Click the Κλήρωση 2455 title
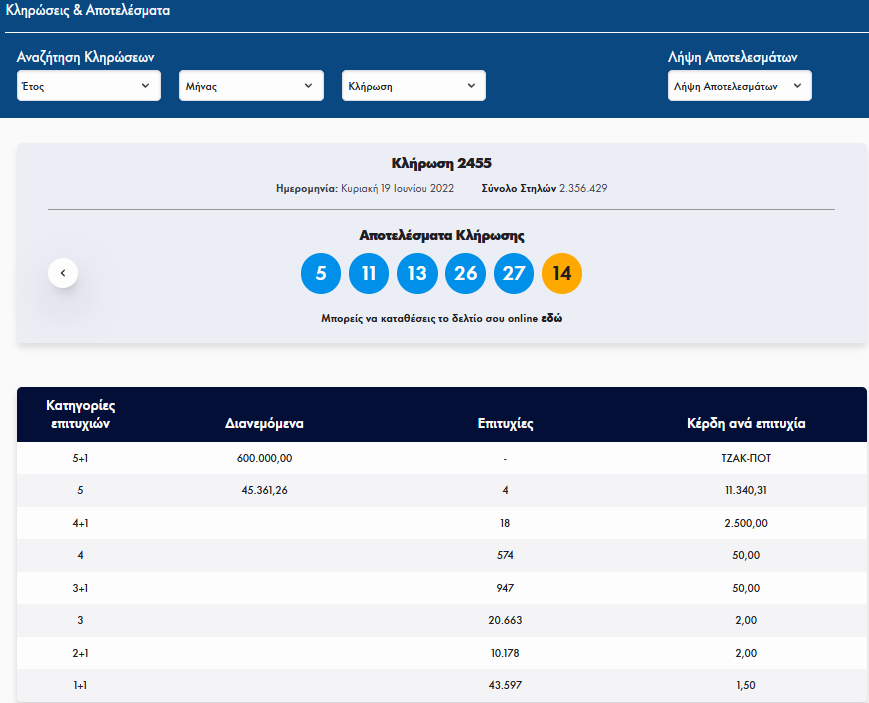The width and height of the screenshot is (869, 703). tap(441, 163)
